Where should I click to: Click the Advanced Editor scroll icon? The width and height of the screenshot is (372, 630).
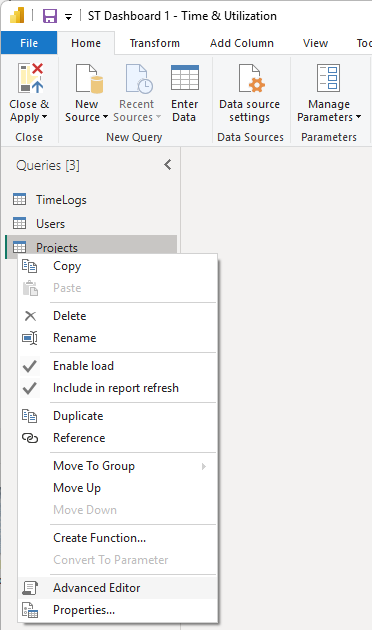30,588
